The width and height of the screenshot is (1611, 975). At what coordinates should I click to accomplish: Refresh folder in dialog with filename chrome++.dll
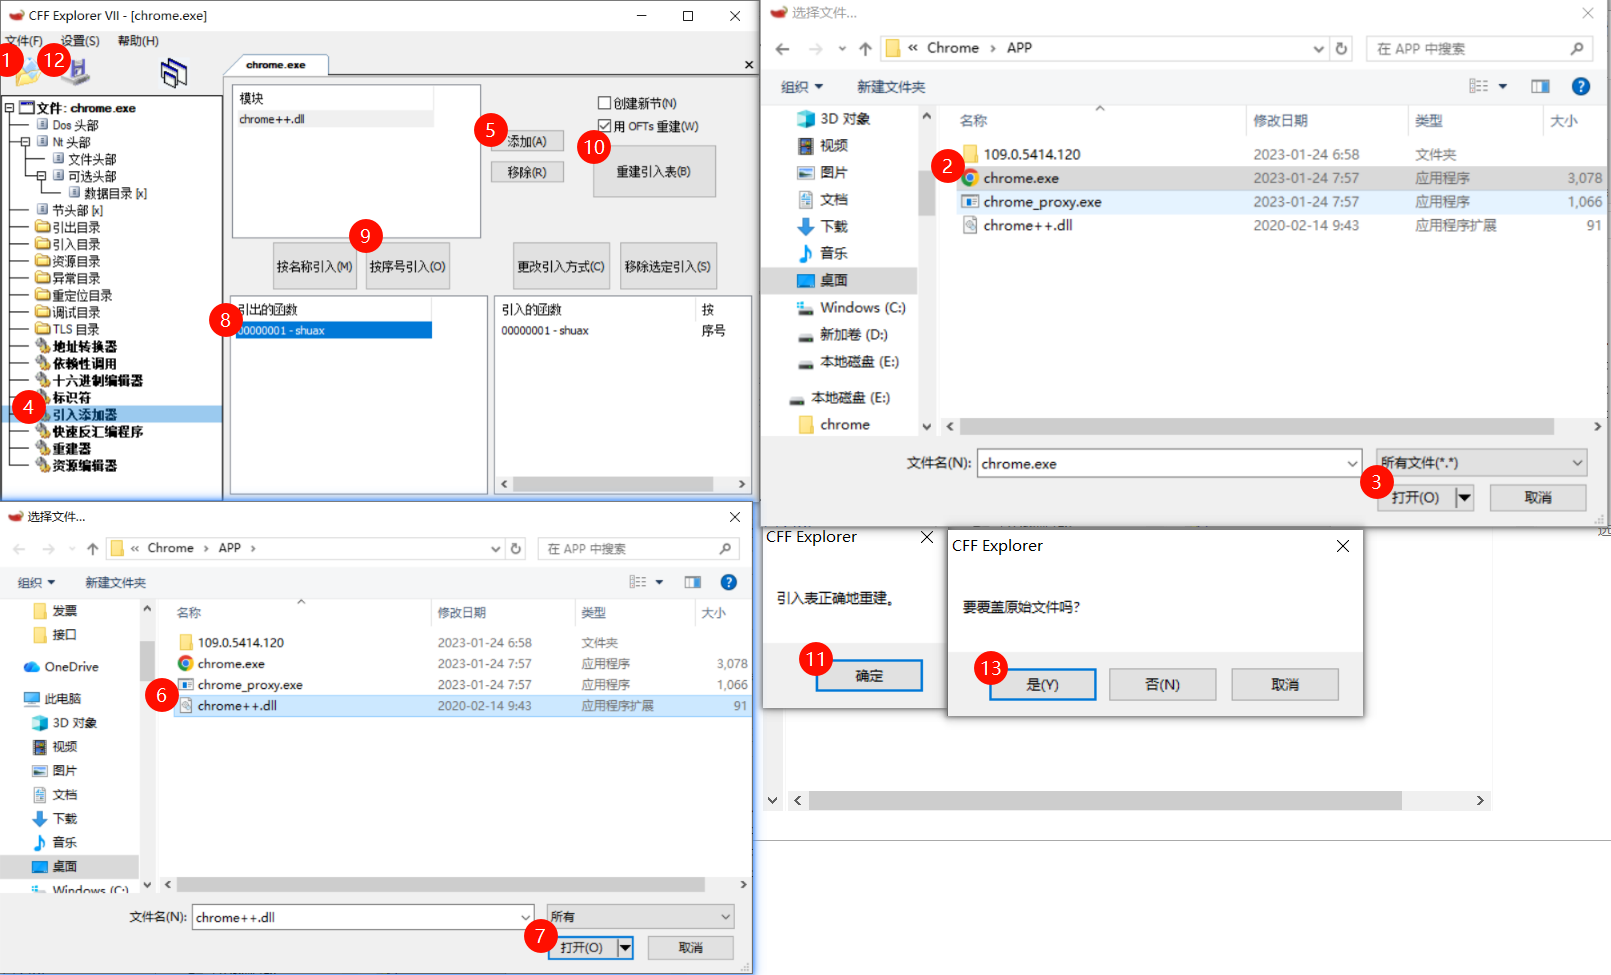coord(516,548)
